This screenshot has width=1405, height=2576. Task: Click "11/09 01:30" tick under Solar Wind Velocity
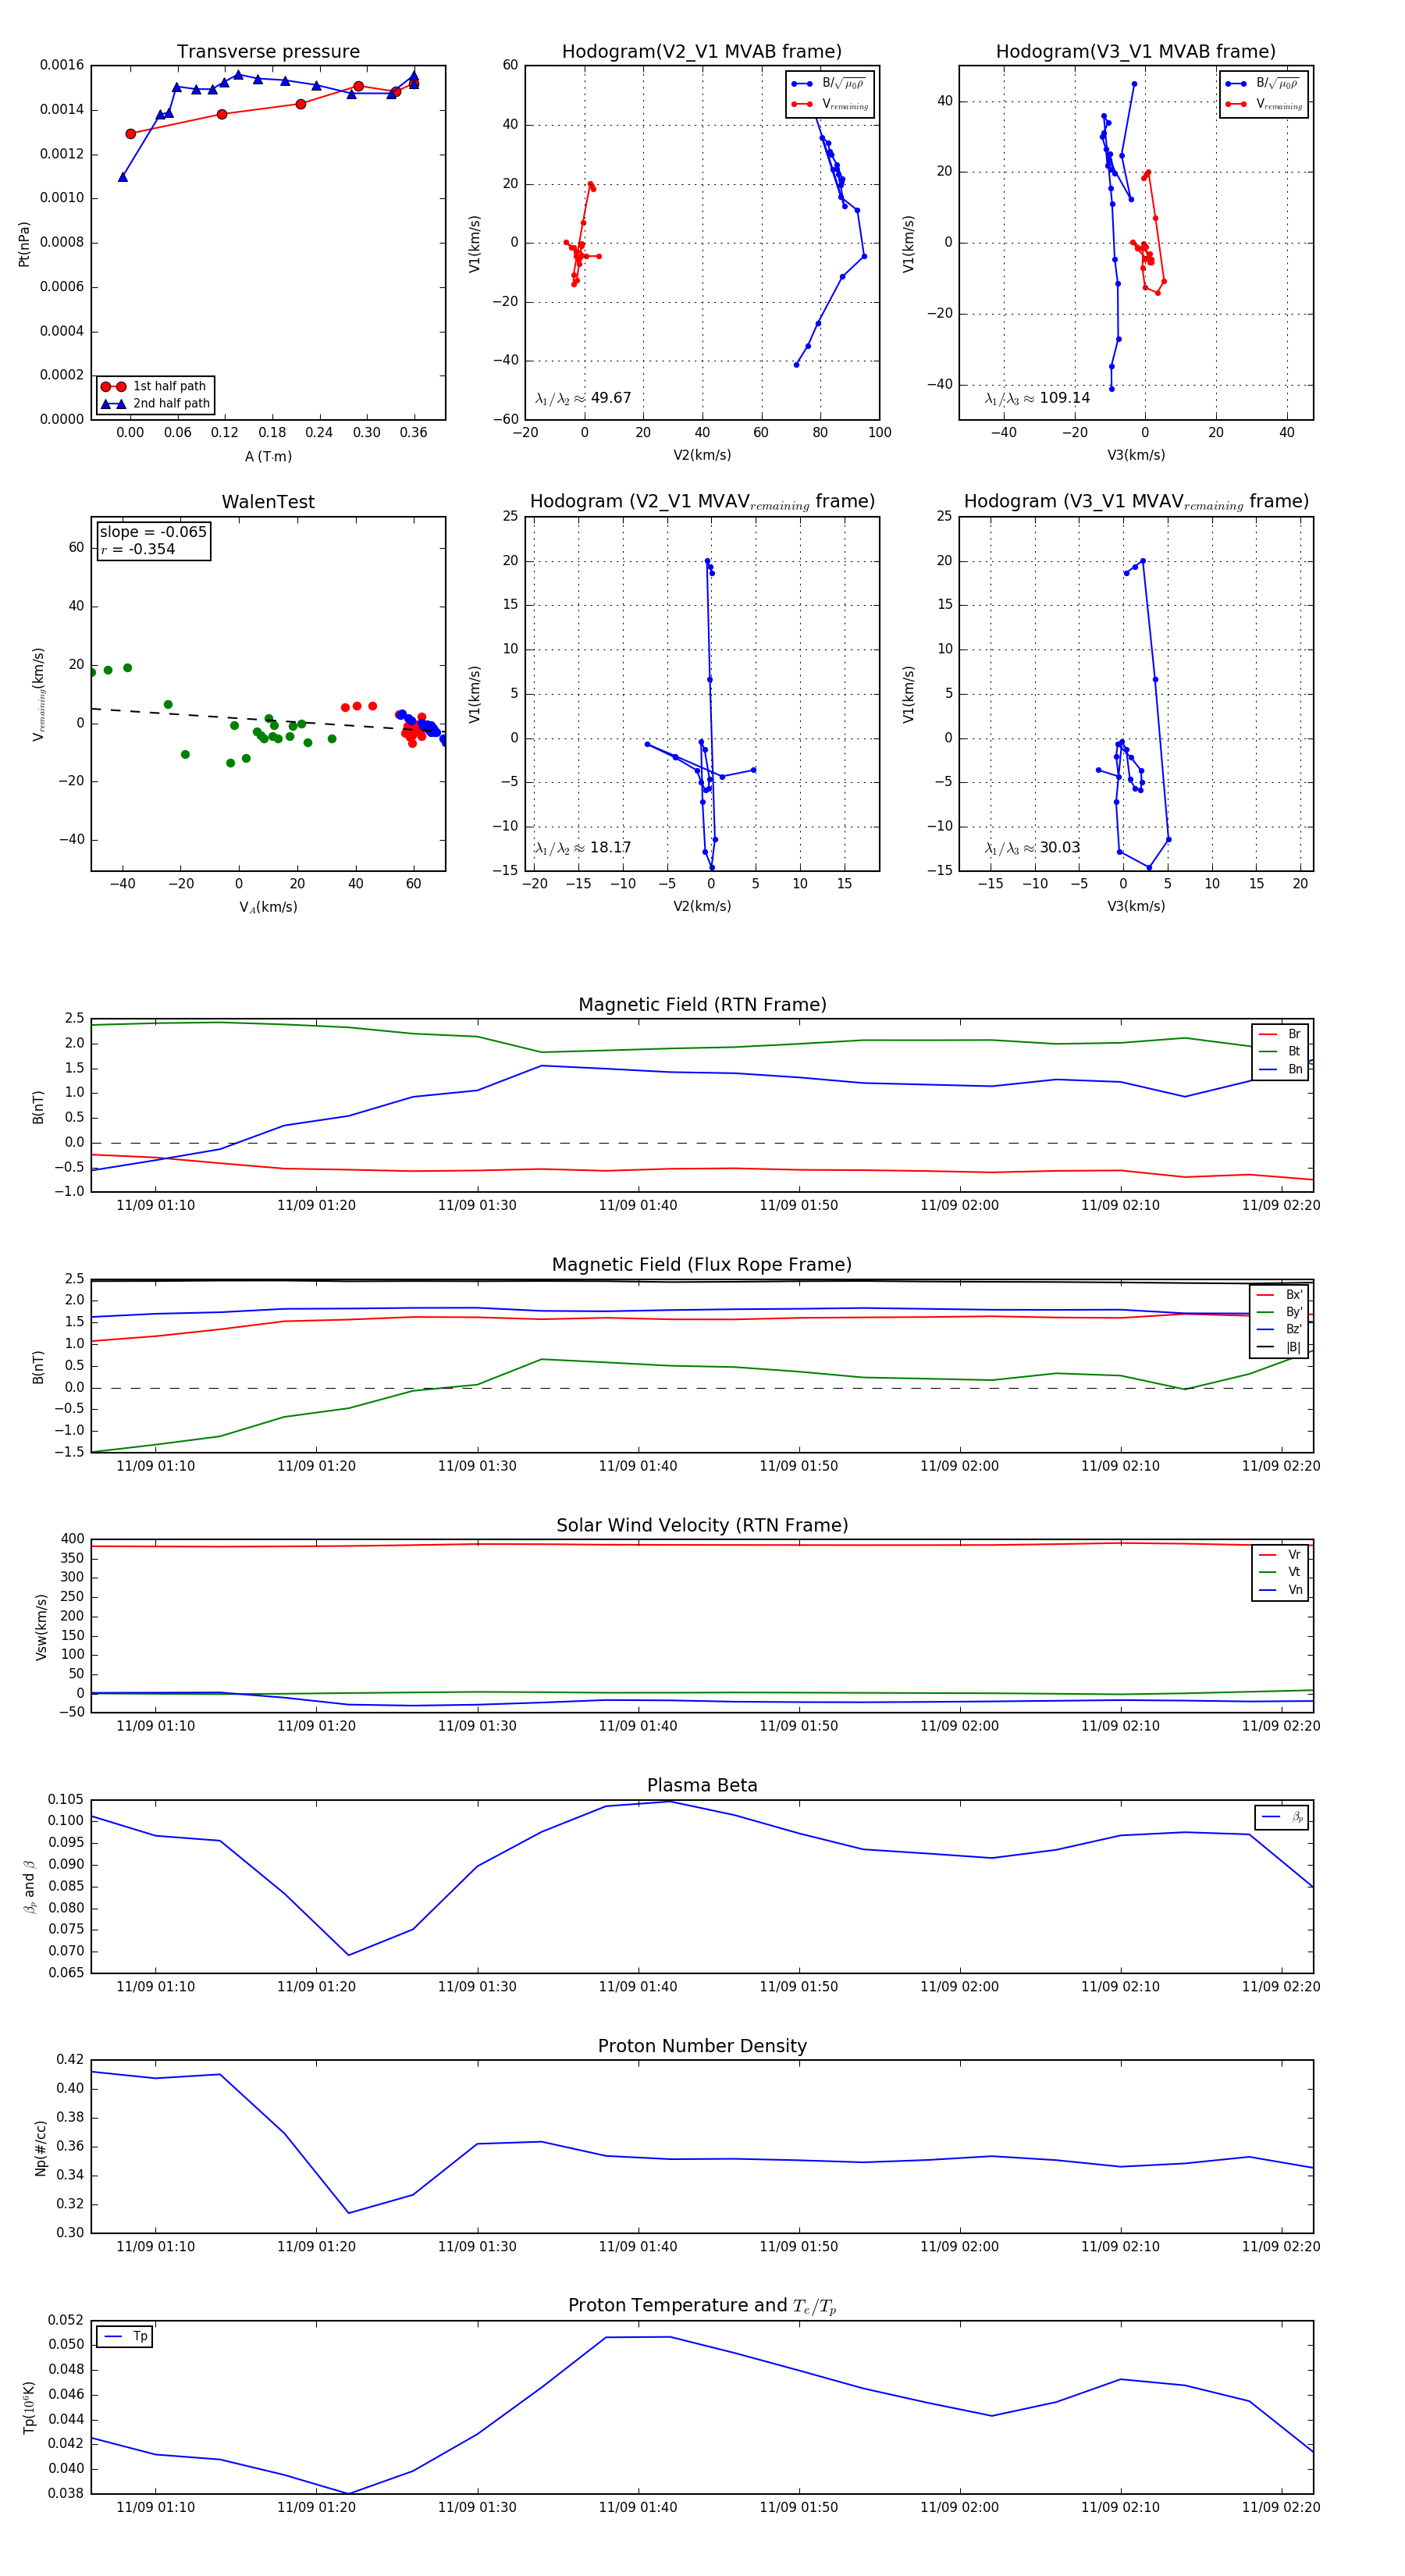coord(477,1725)
